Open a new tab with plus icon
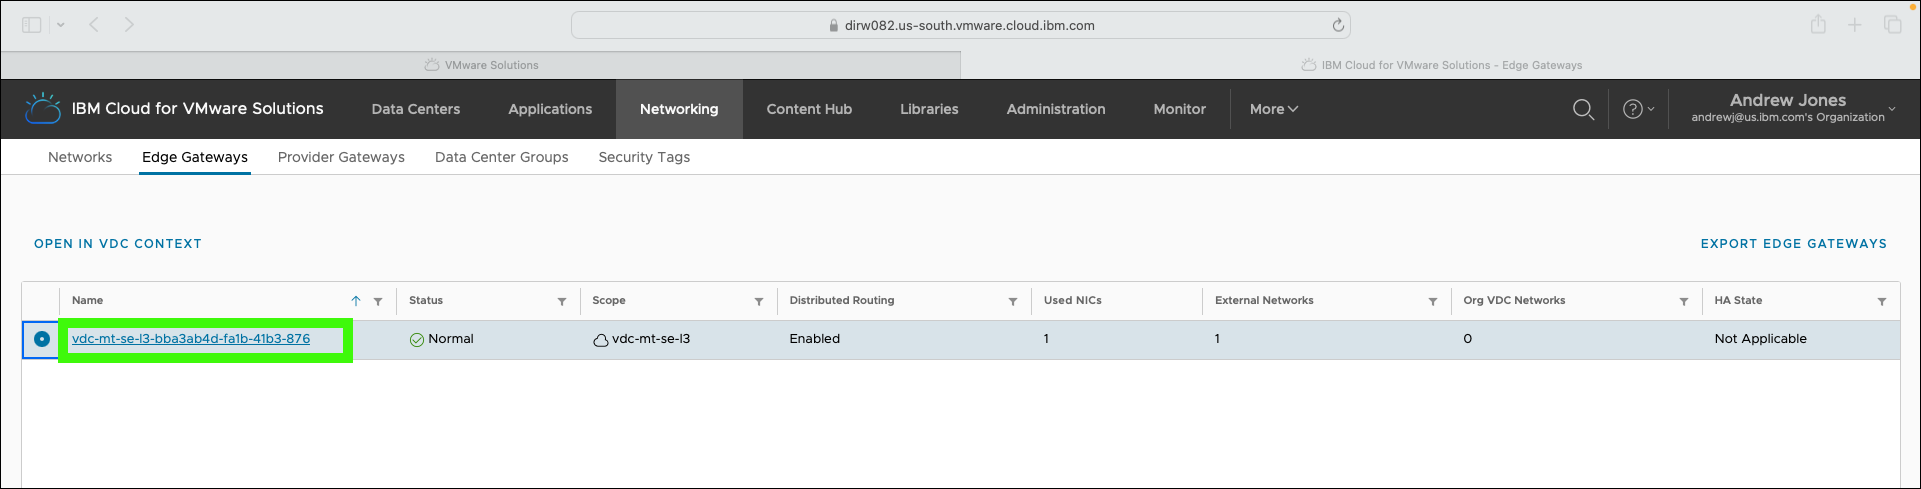The image size is (1921, 489). tap(1854, 25)
